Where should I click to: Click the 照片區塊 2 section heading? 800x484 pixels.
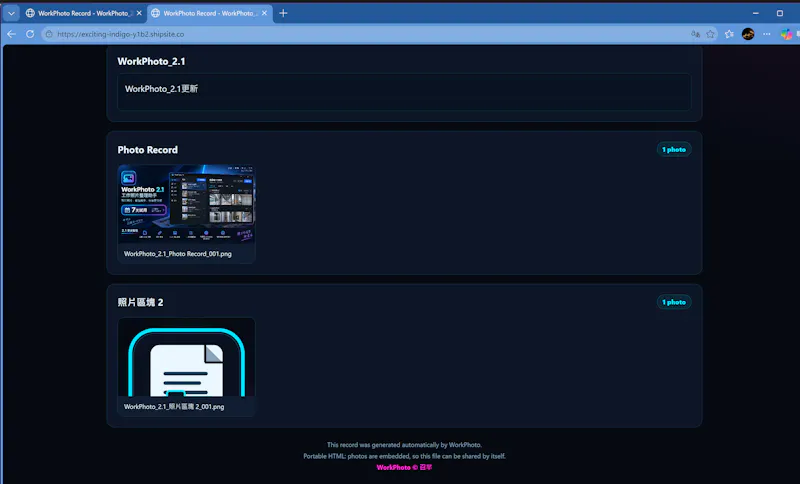click(x=140, y=302)
